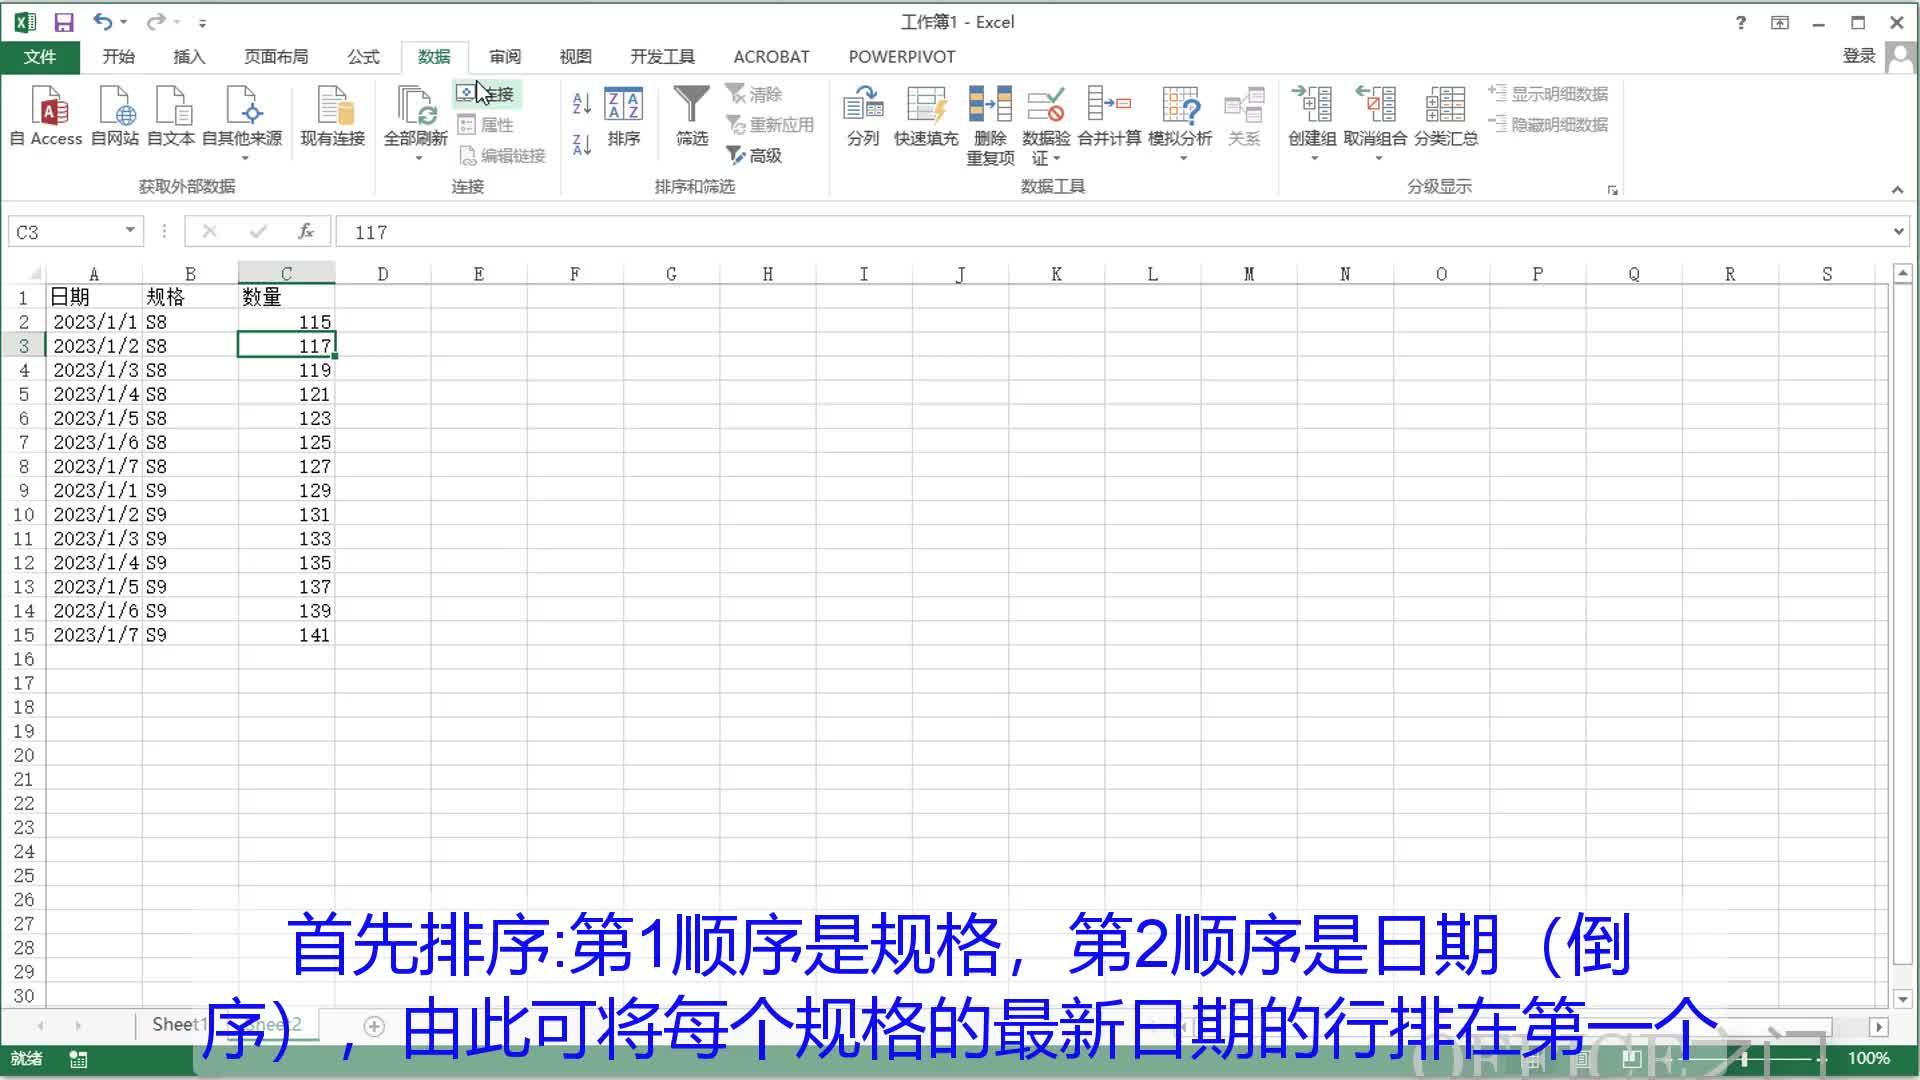Viewport: 1920px width, 1080px height.
Task: Open the Name Box dropdown
Action: coord(131,231)
